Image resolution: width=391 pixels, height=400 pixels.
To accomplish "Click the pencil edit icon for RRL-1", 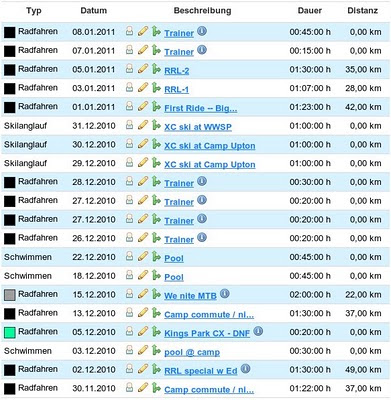I will point(143,88).
